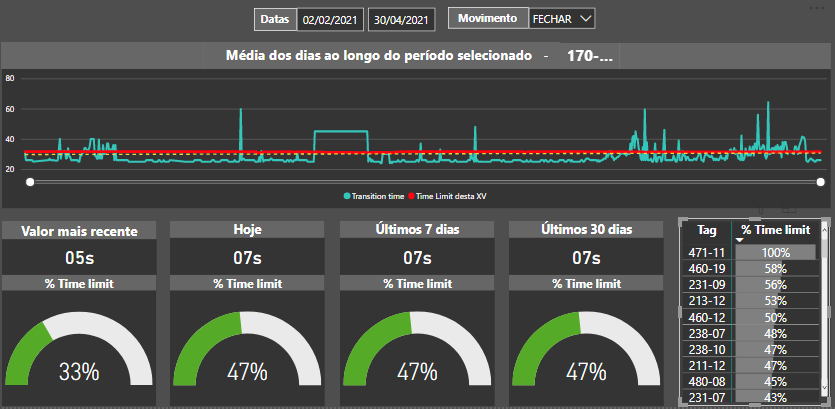835x409 pixels.
Task: Click the 48% time limit cell
Action: click(775, 333)
